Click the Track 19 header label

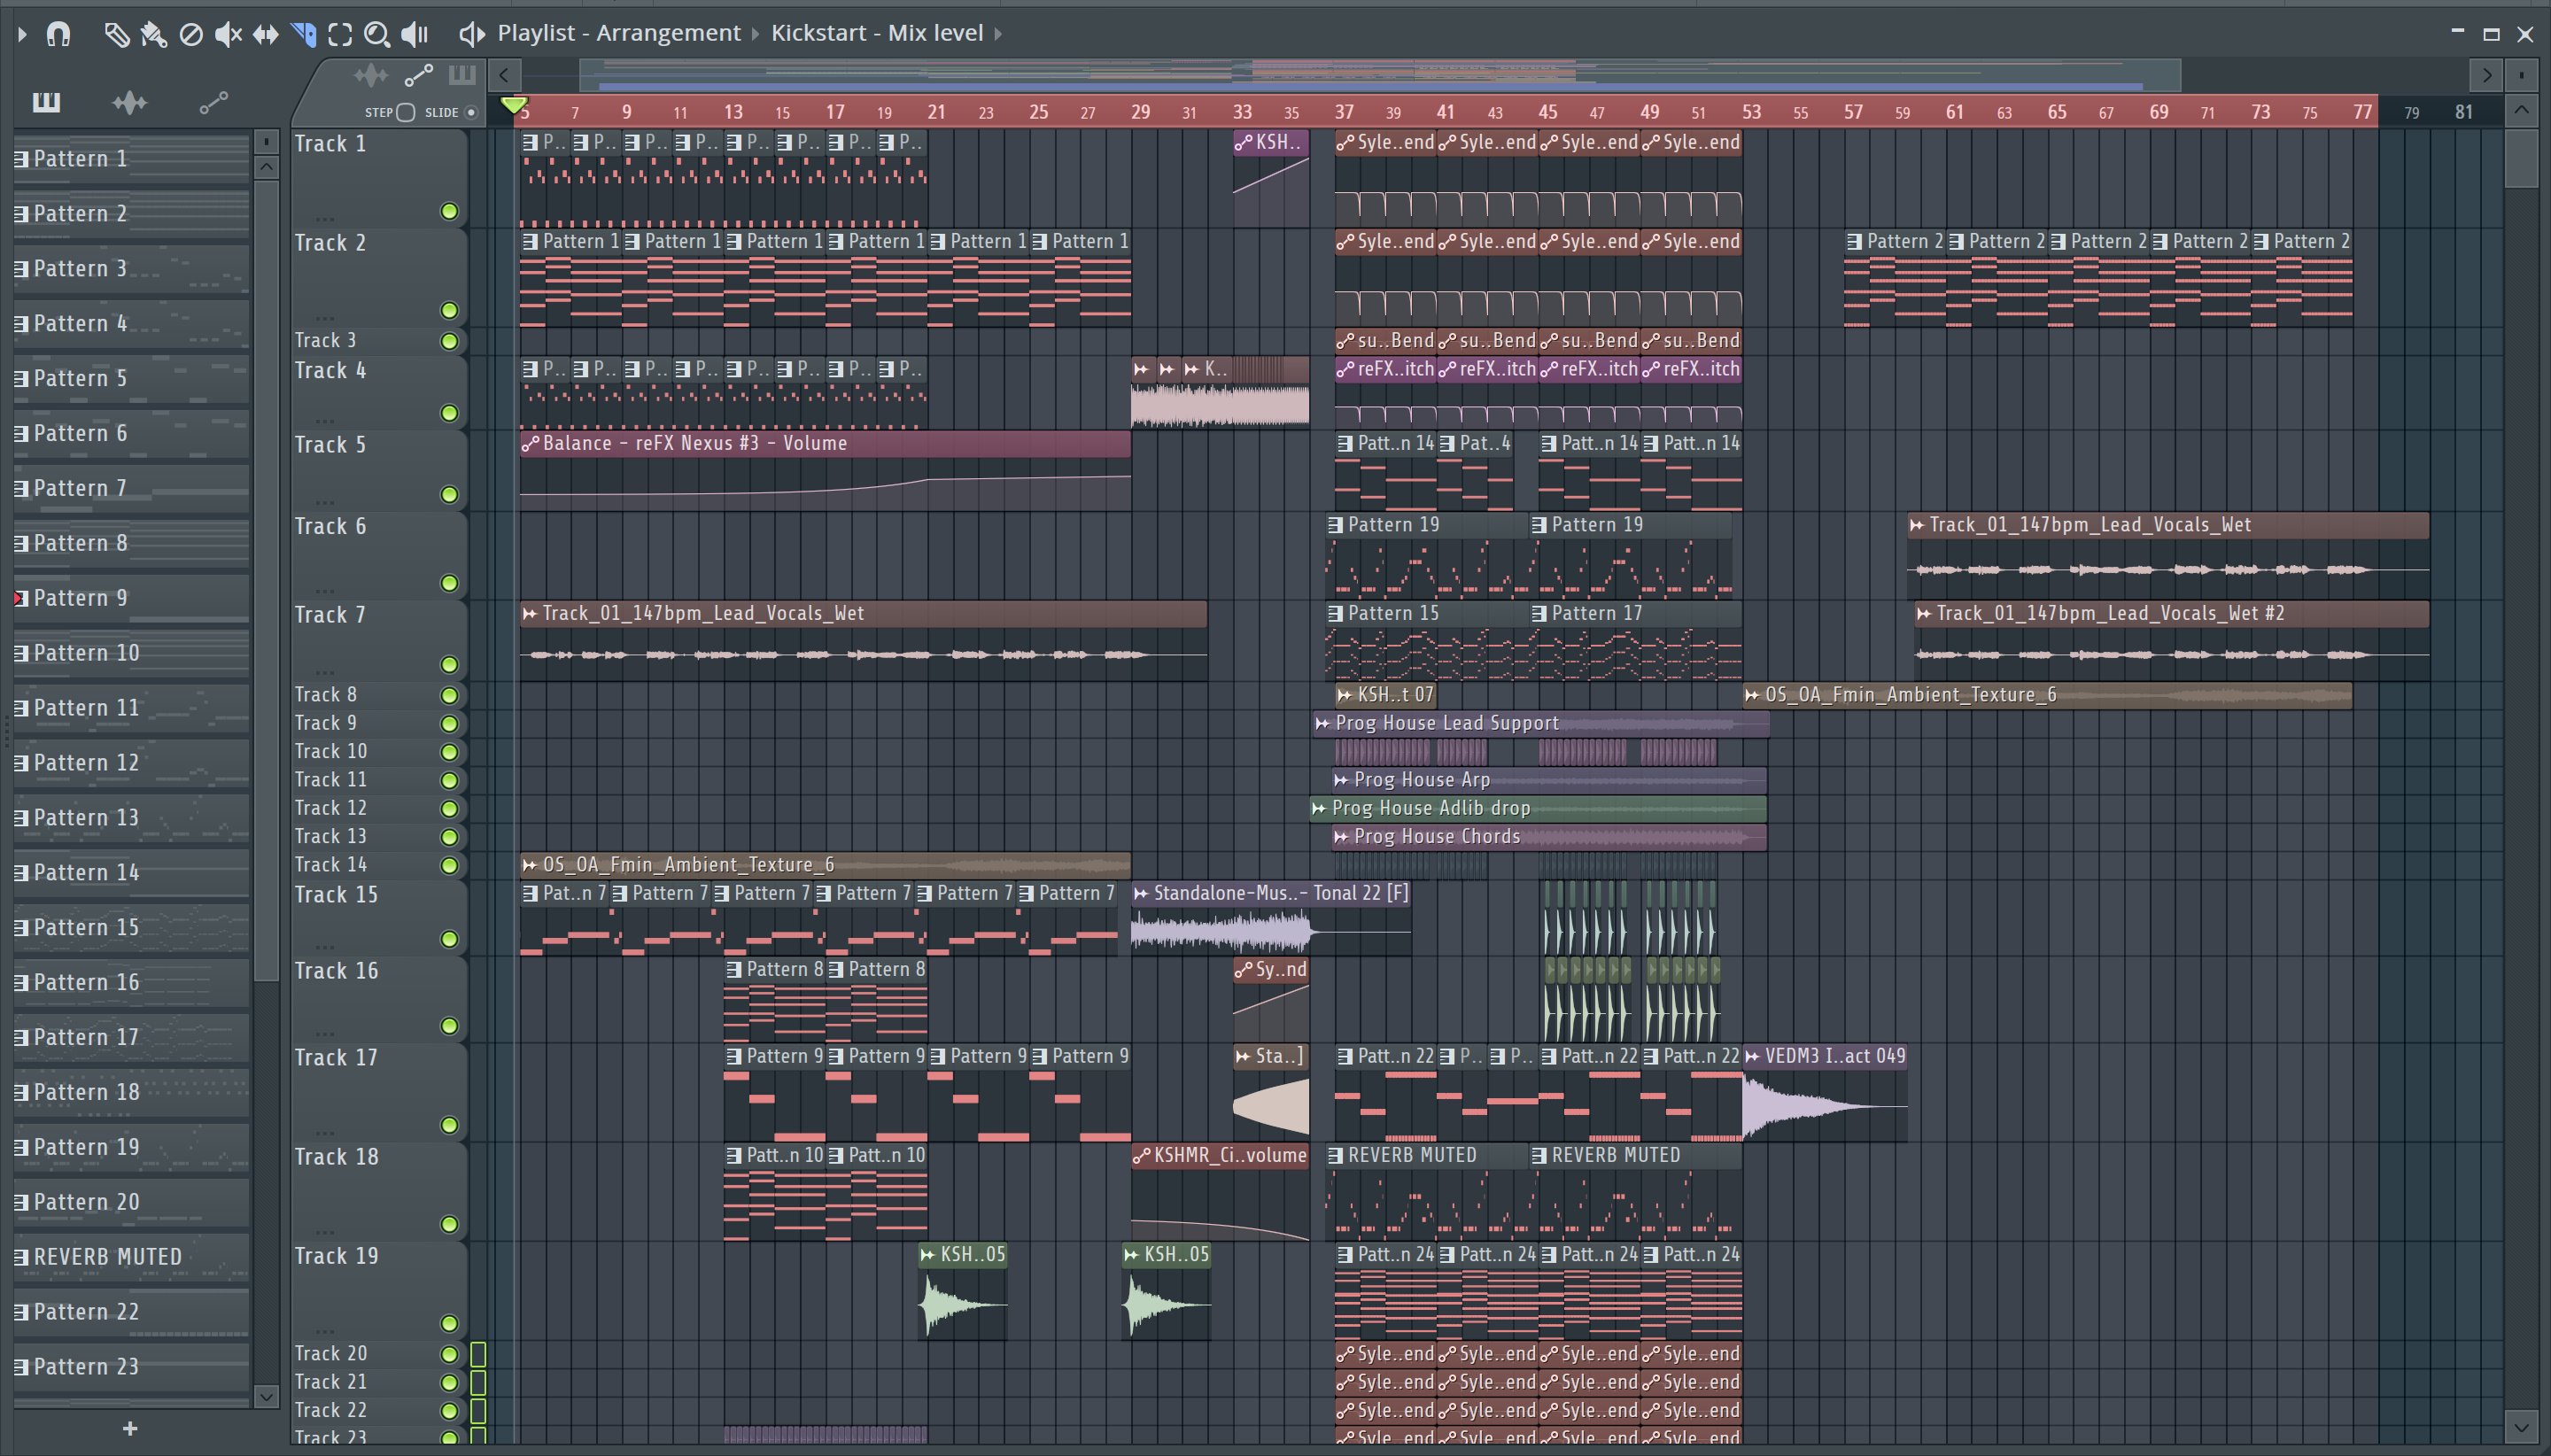336,1256
